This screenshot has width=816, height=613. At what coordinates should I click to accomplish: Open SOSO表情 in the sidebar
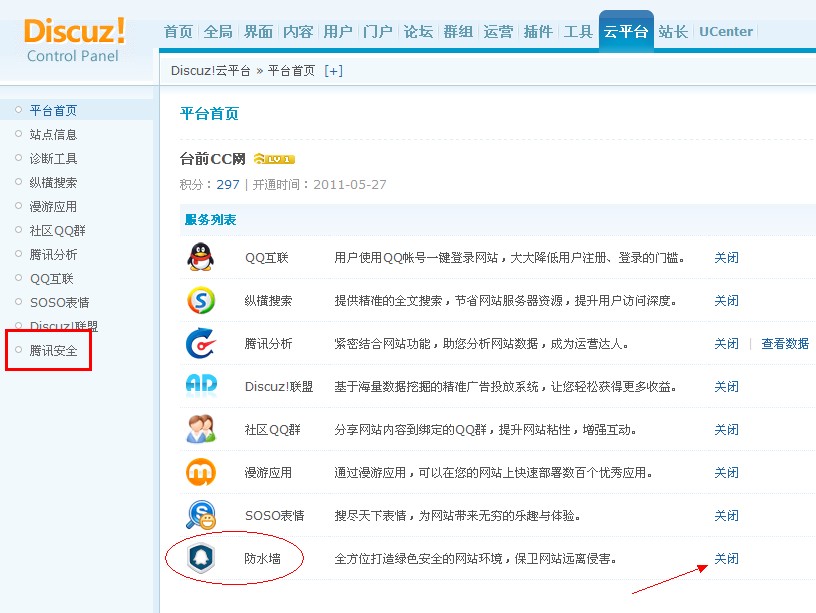pos(60,302)
